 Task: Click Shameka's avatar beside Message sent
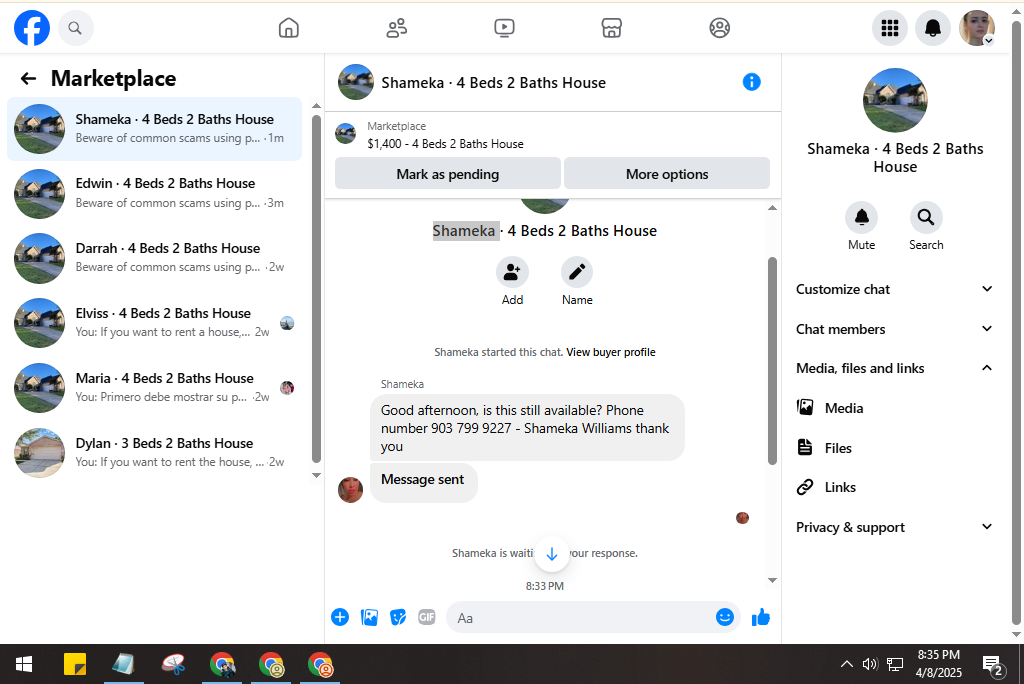tap(350, 490)
